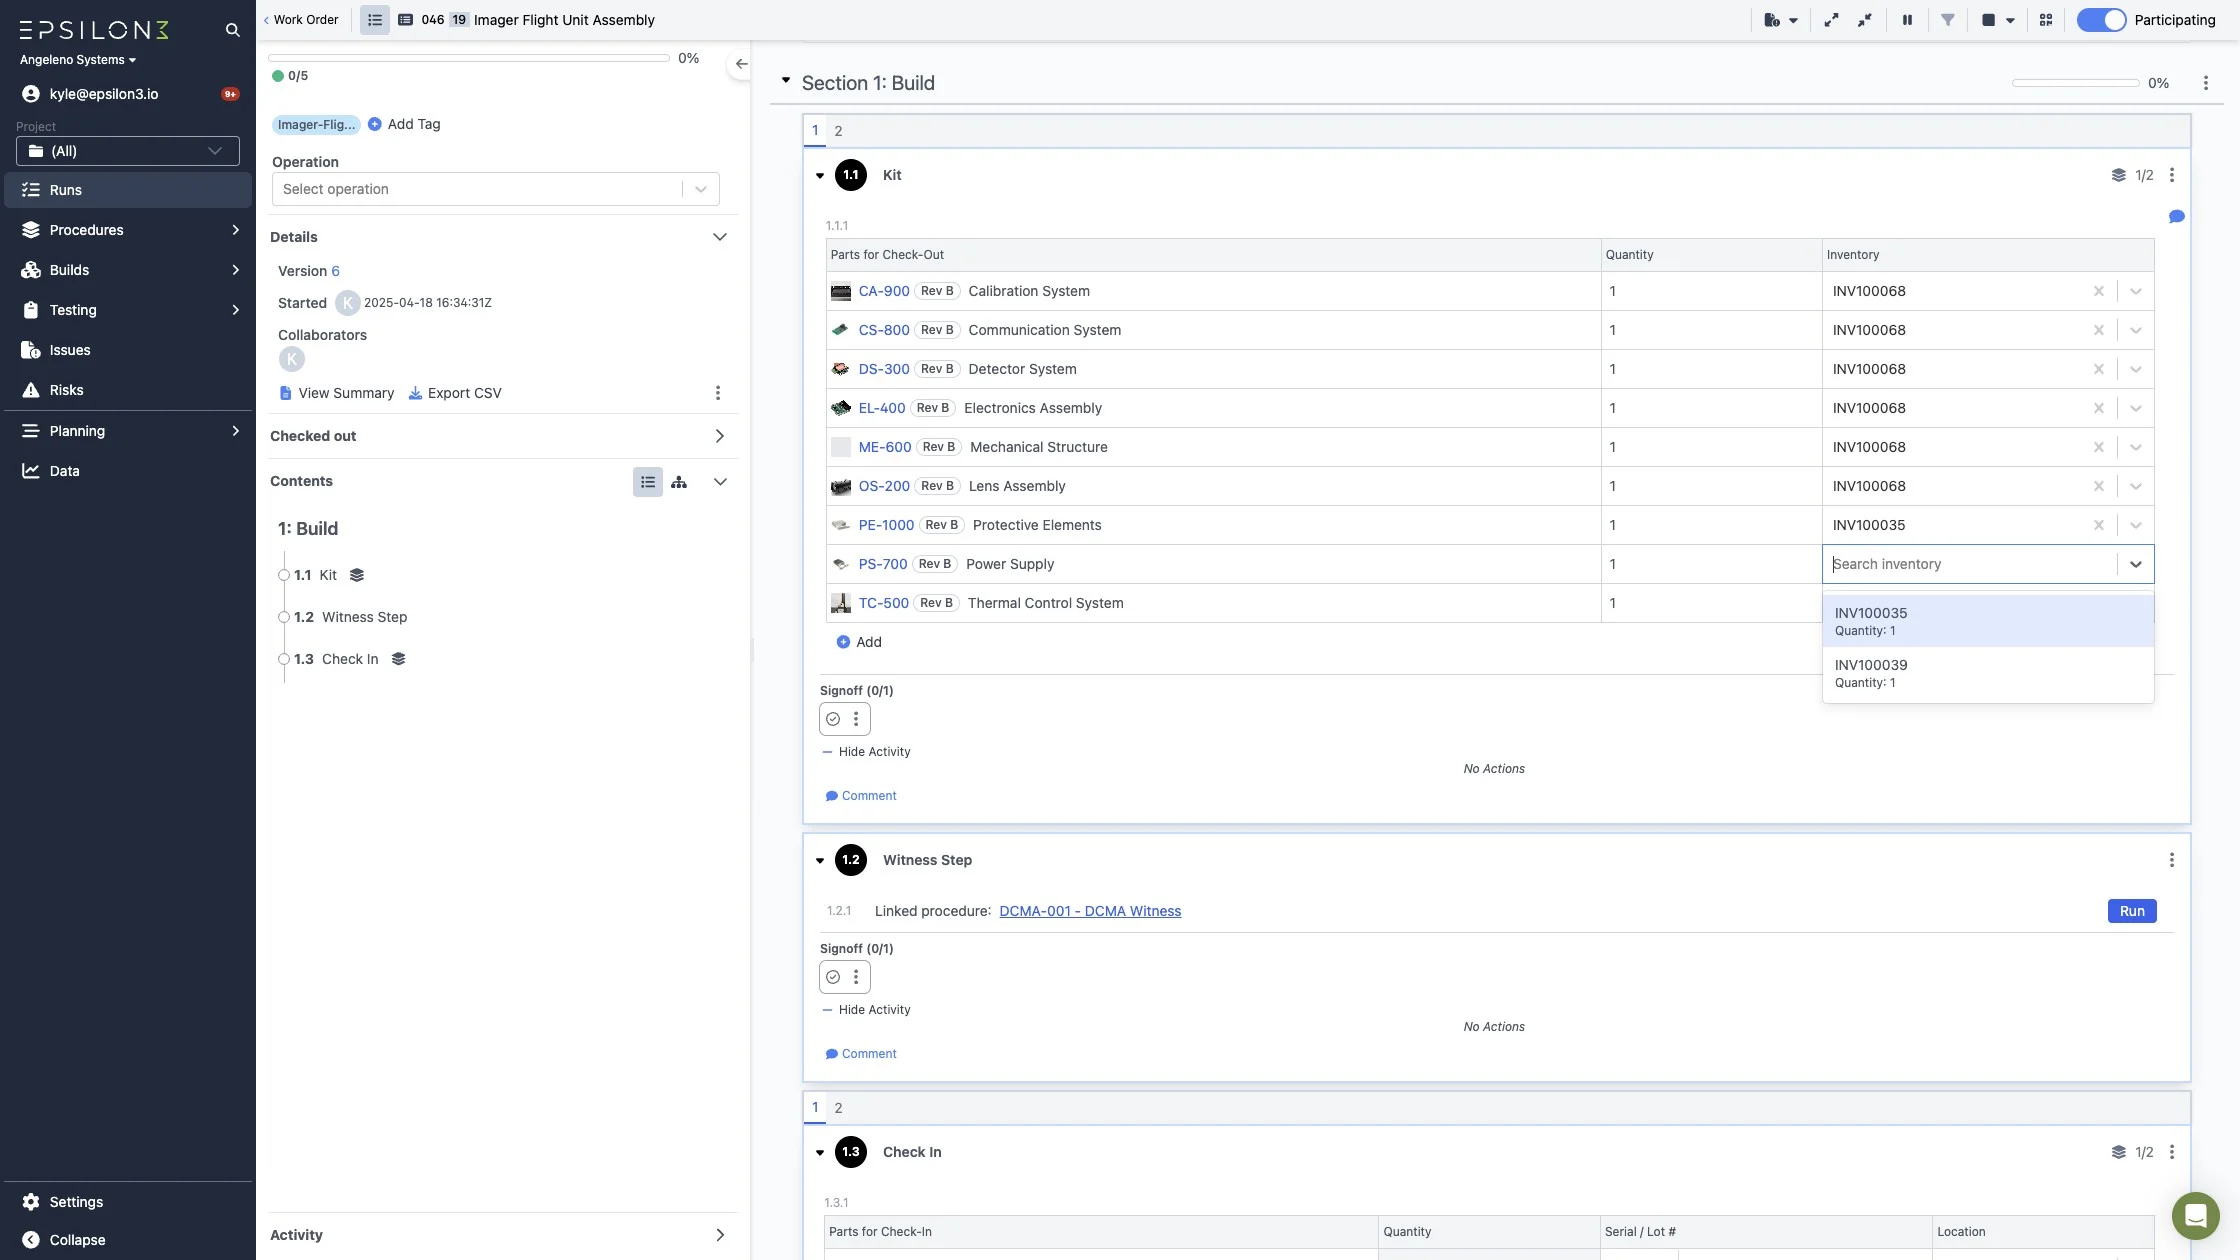2240x1260 pixels.
Task: Expand the Checked out section
Action: pyautogui.click(x=719, y=436)
